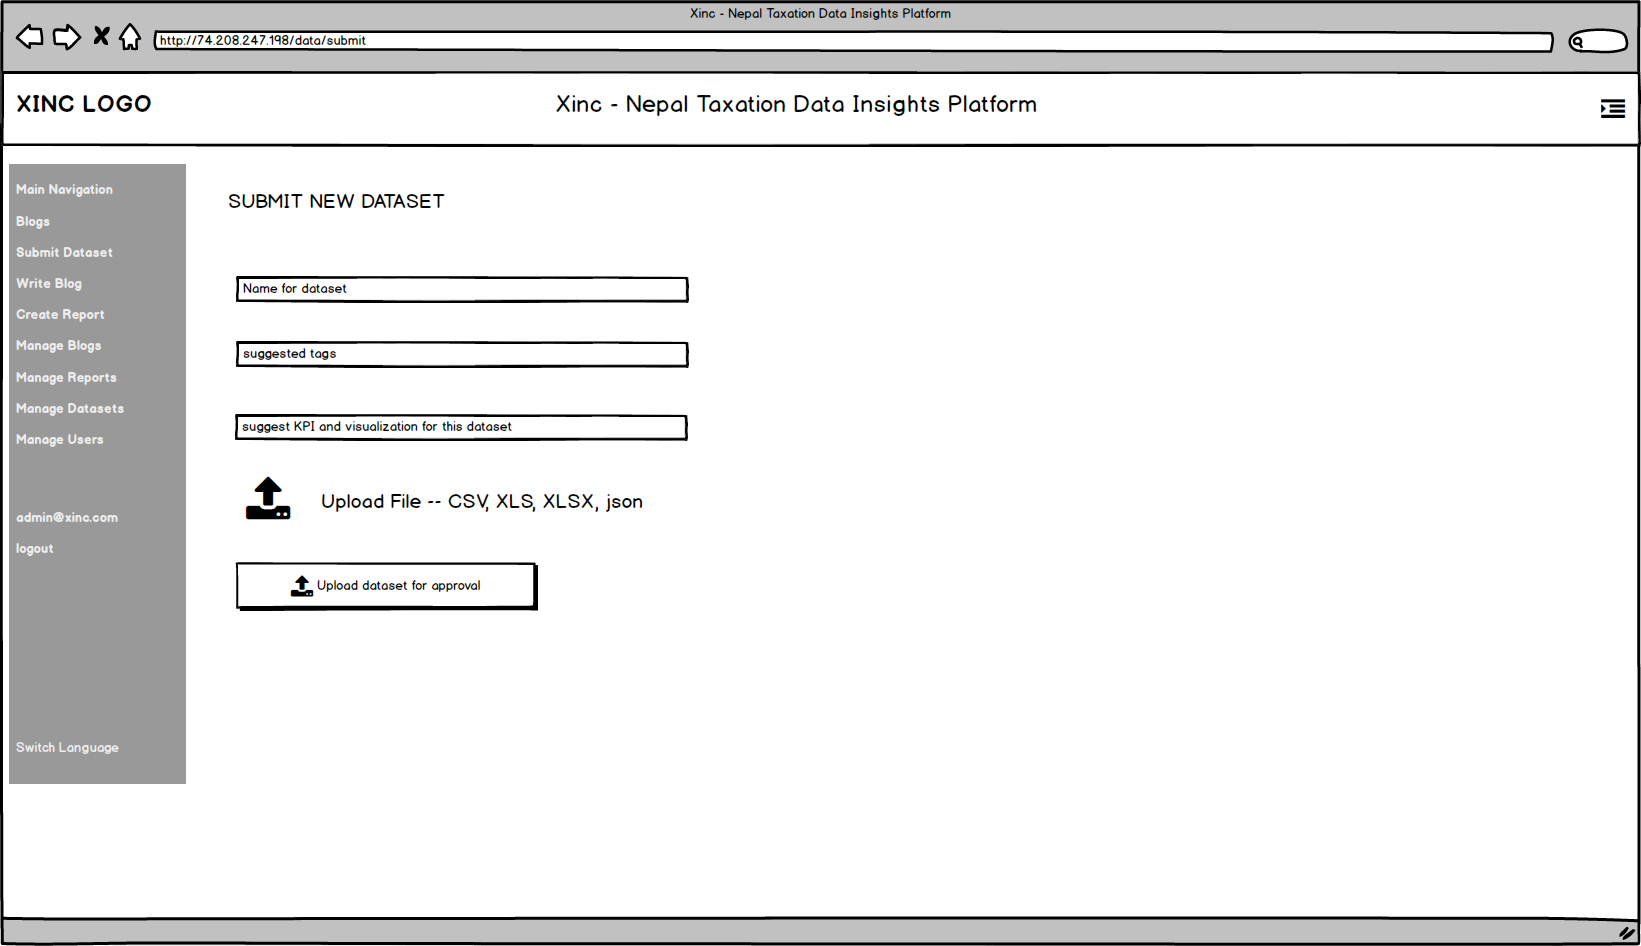Image resolution: width=1641 pixels, height=946 pixels.
Task: Click the large upload file icon
Action: 268,498
